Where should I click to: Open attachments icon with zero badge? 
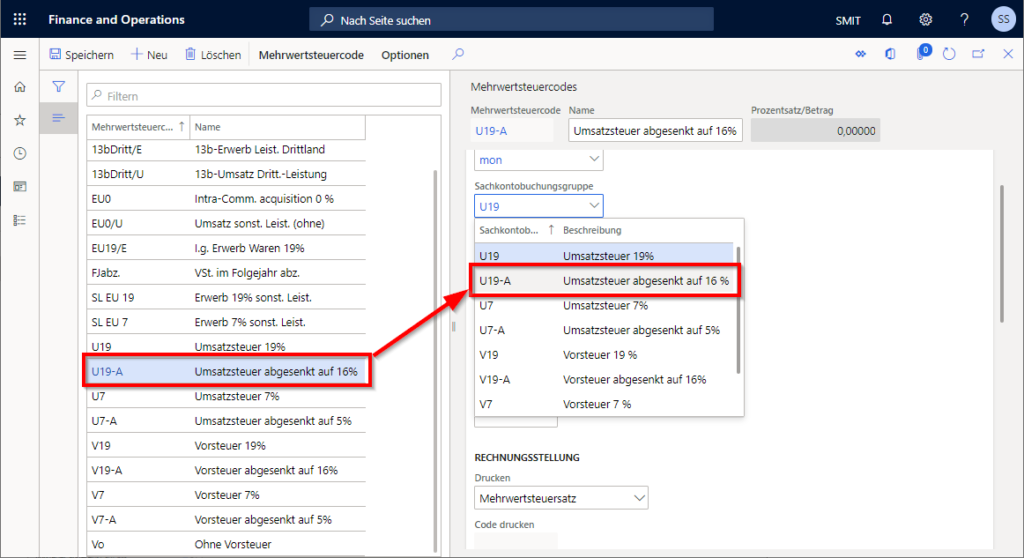pos(922,53)
